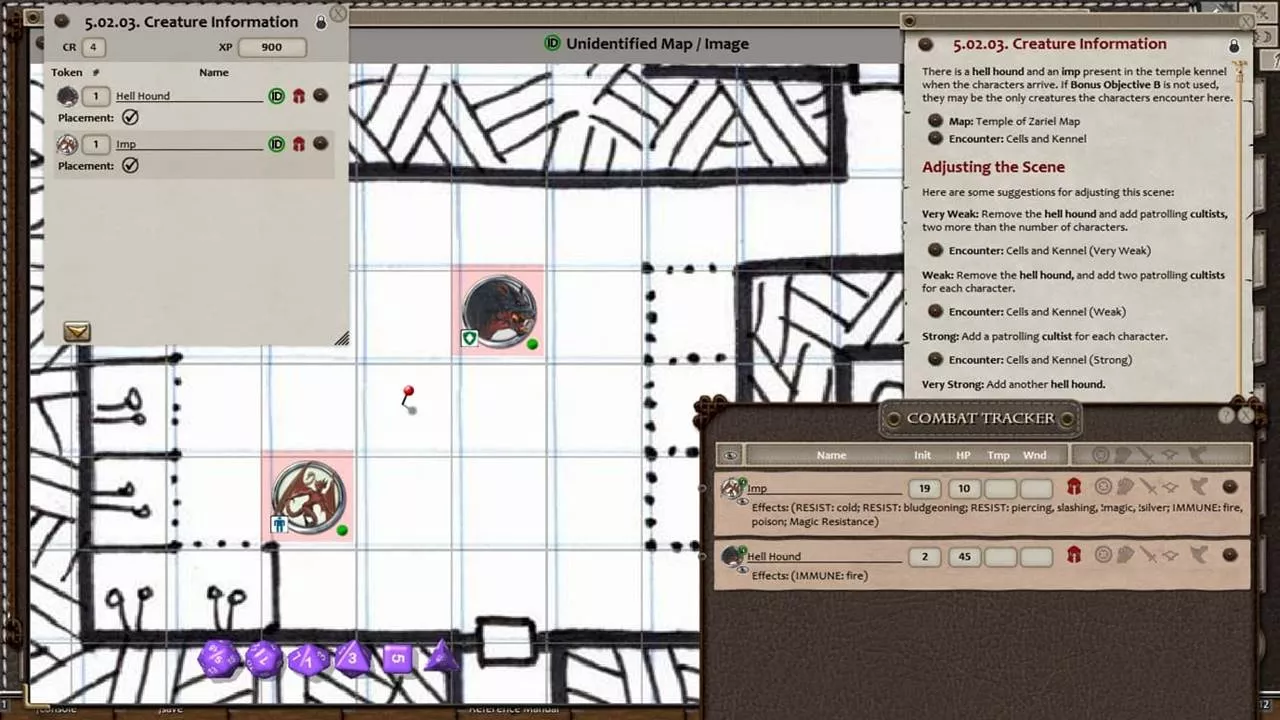
Task: Pick up the purple d10 die
Action: (x=308, y=659)
